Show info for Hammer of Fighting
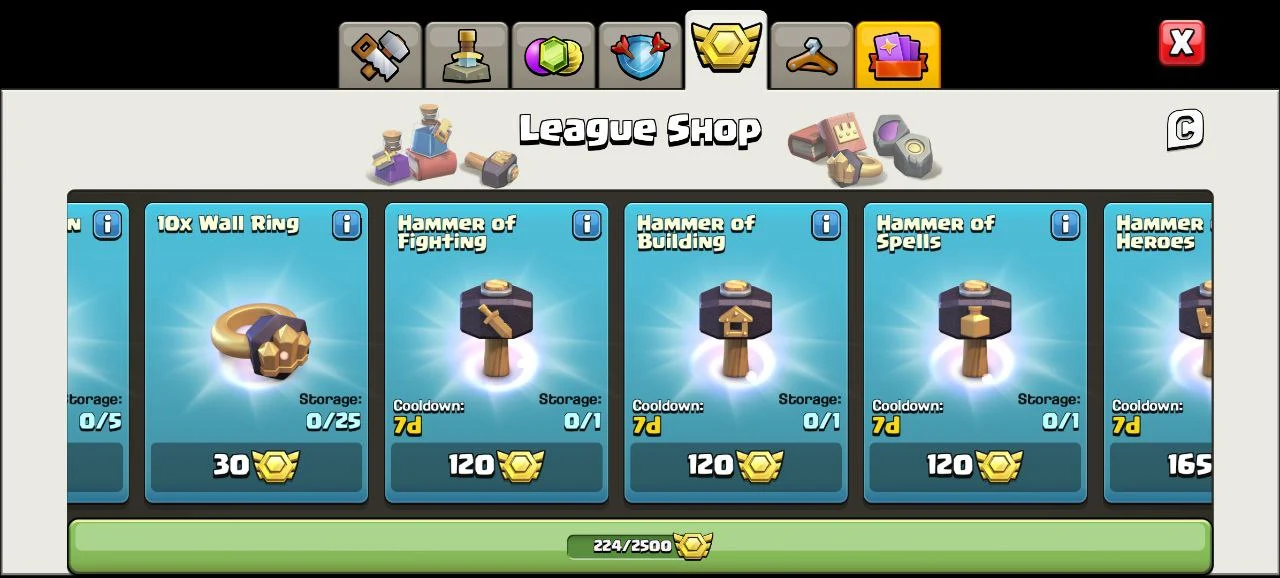Screen dimensions: 1280x578 point(587,224)
